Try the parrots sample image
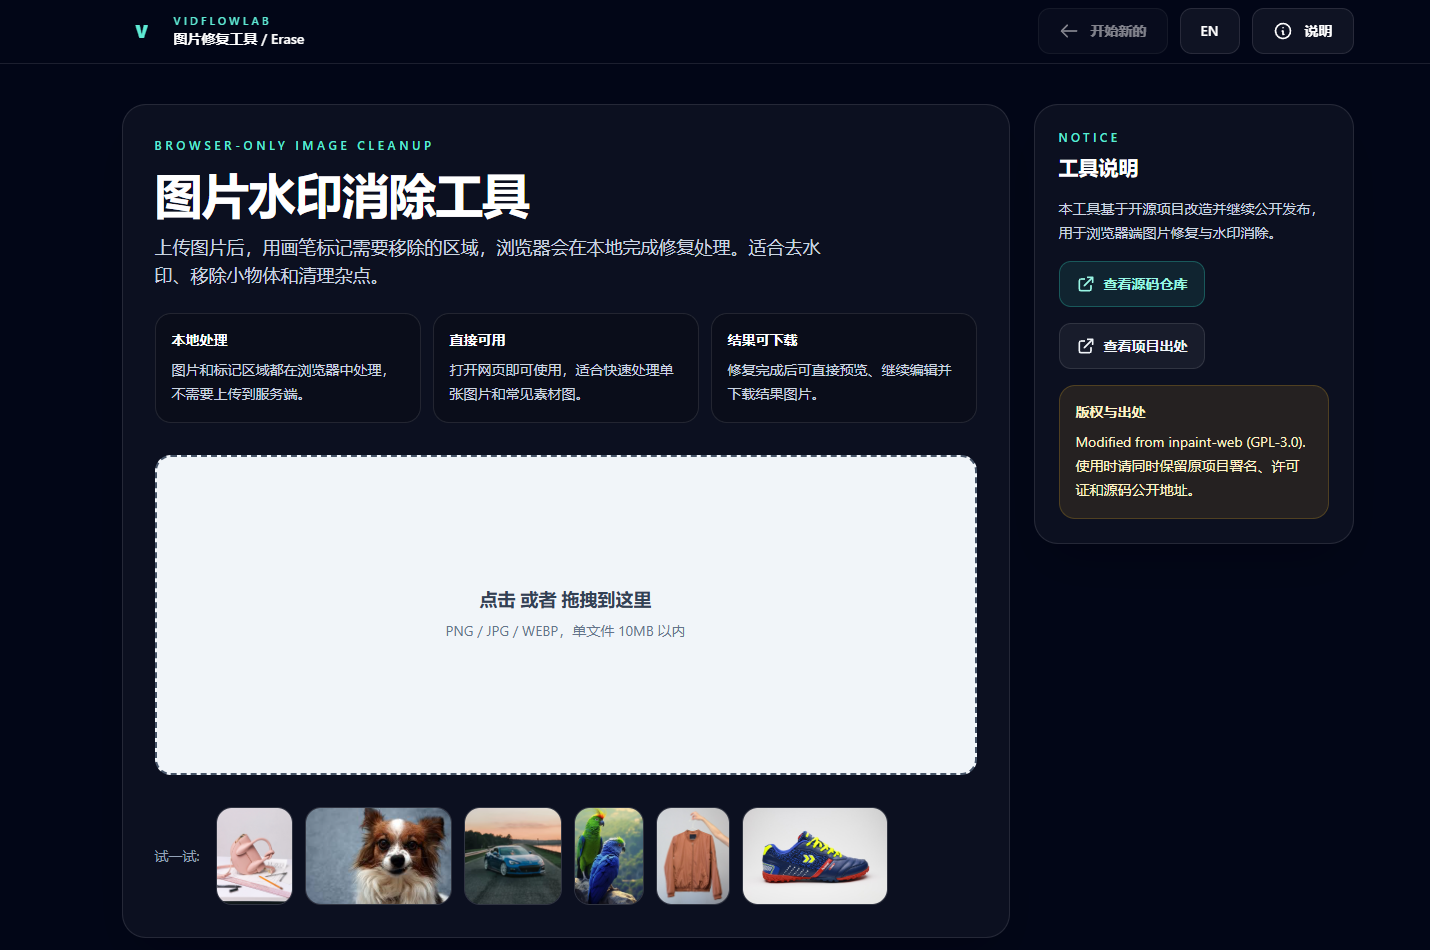 609,856
